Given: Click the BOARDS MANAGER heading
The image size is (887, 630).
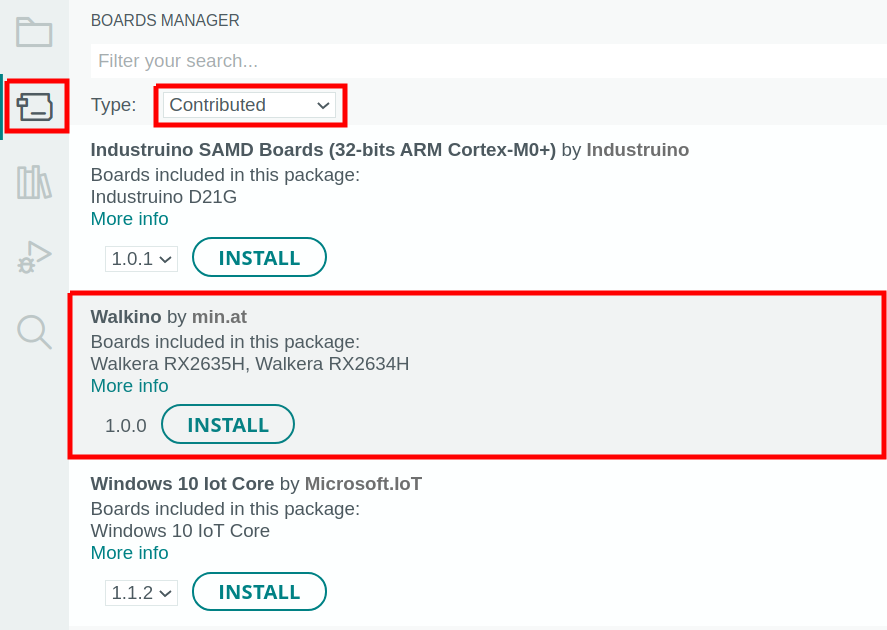Looking at the screenshot, I should pyautogui.click(x=165, y=20).
